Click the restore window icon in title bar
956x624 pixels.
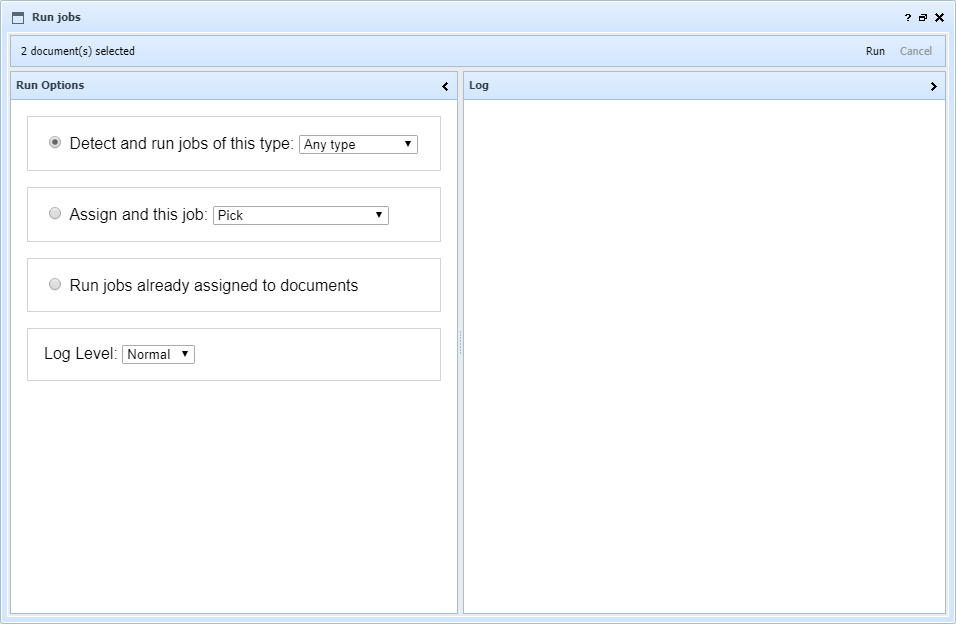[923, 18]
